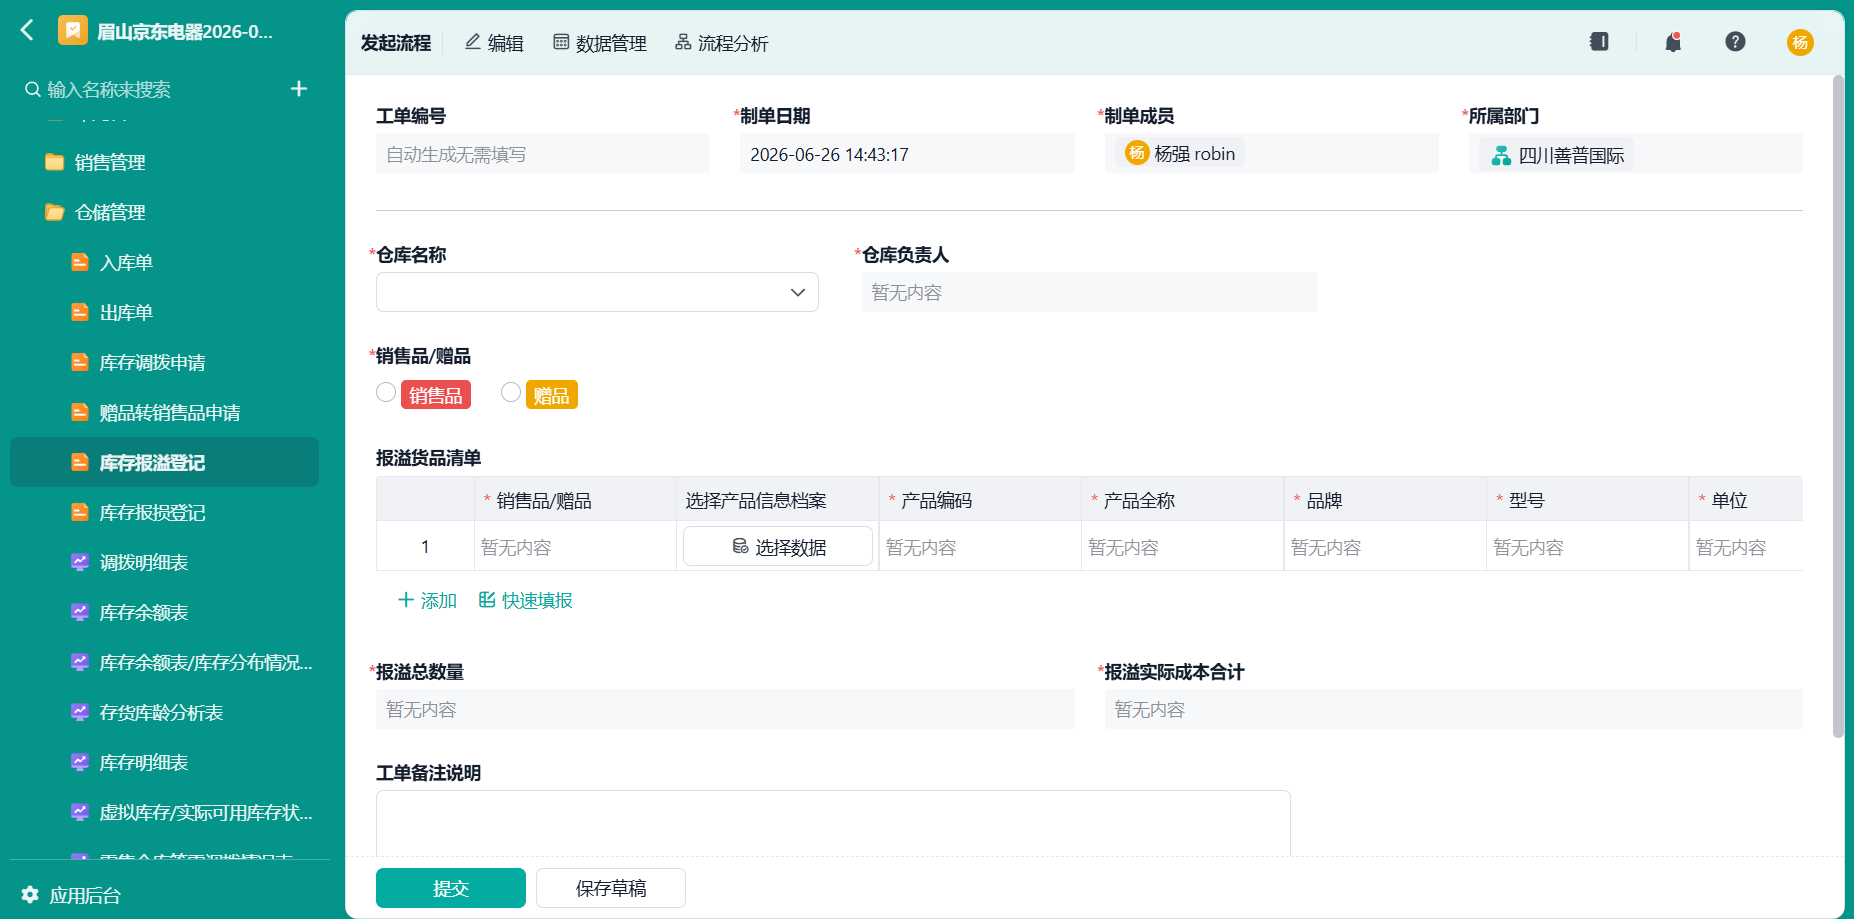Image resolution: width=1854 pixels, height=919 pixels.
Task: Switch to 流程分析 tab
Action: coord(721,43)
